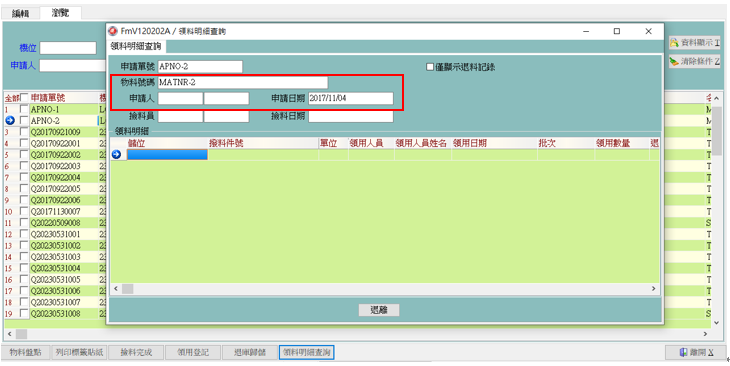Click the 領用數量 column header

(622, 143)
